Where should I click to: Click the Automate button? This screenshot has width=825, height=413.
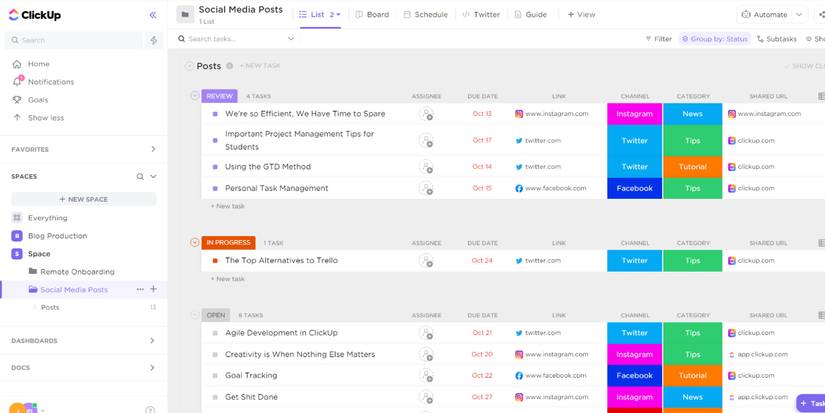pyautogui.click(x=764, y=15)
